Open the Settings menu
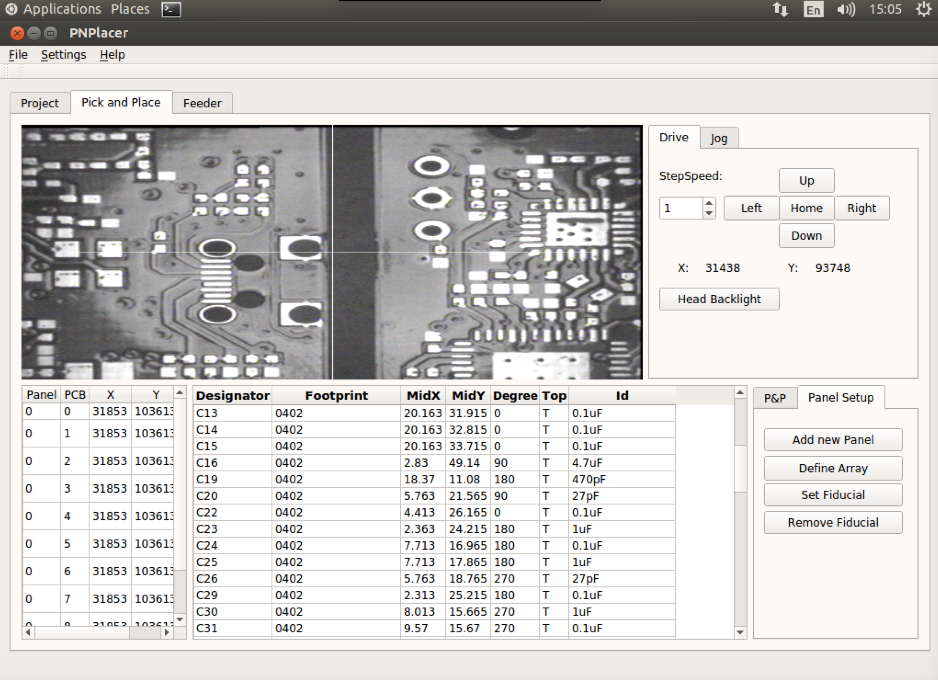938x680 pixels. click(x=63, y=55)
